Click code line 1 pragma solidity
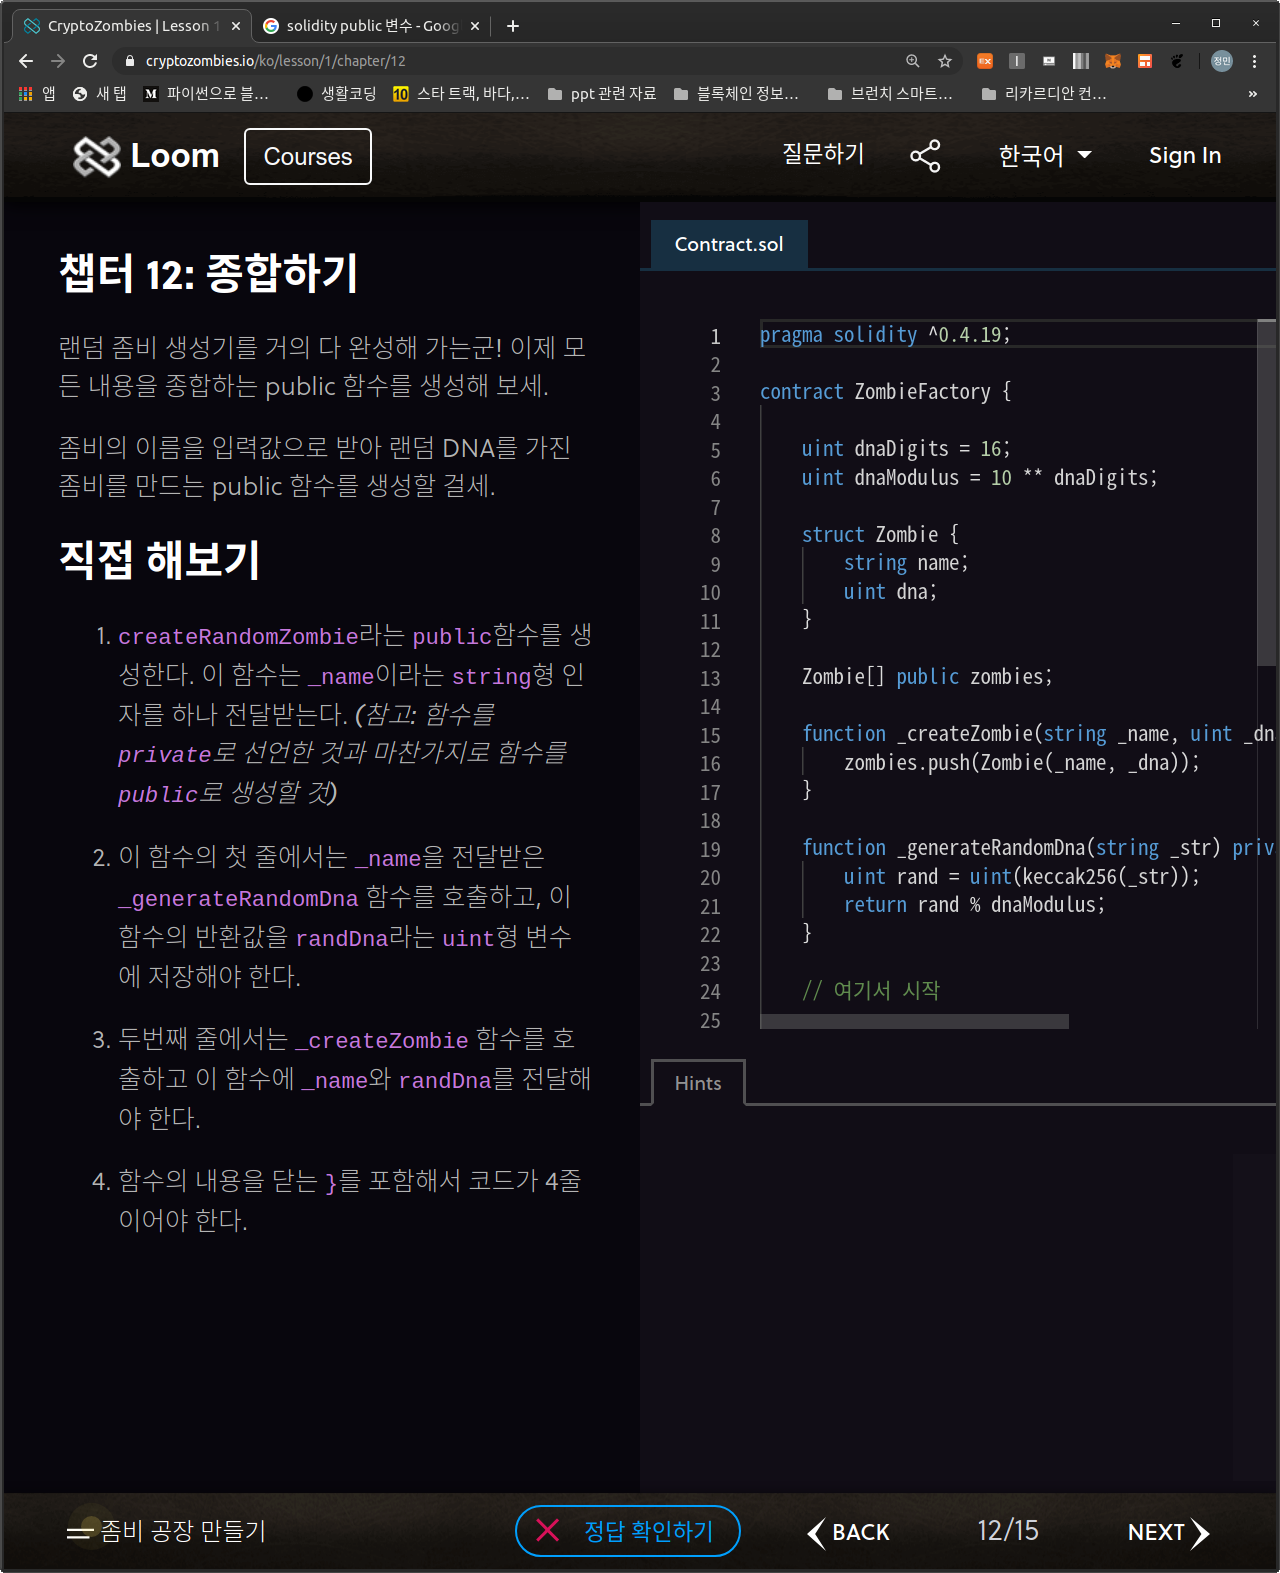 tap(885, 335)
